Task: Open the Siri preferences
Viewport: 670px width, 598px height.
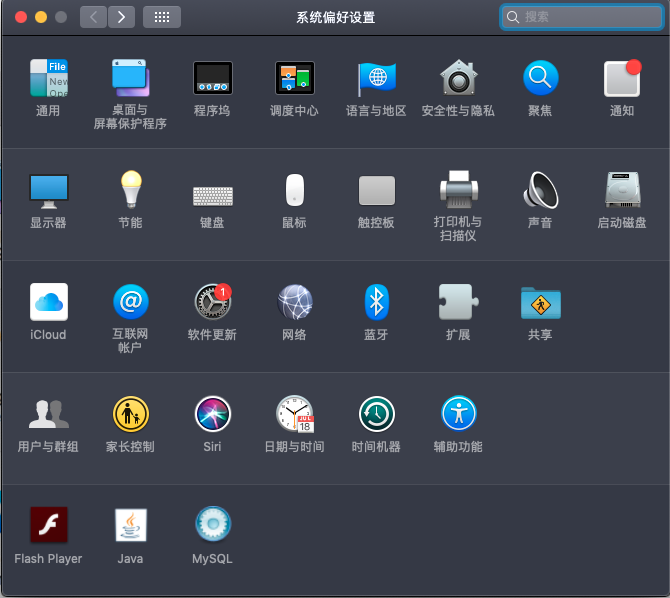Action: (x=213, y=414)
